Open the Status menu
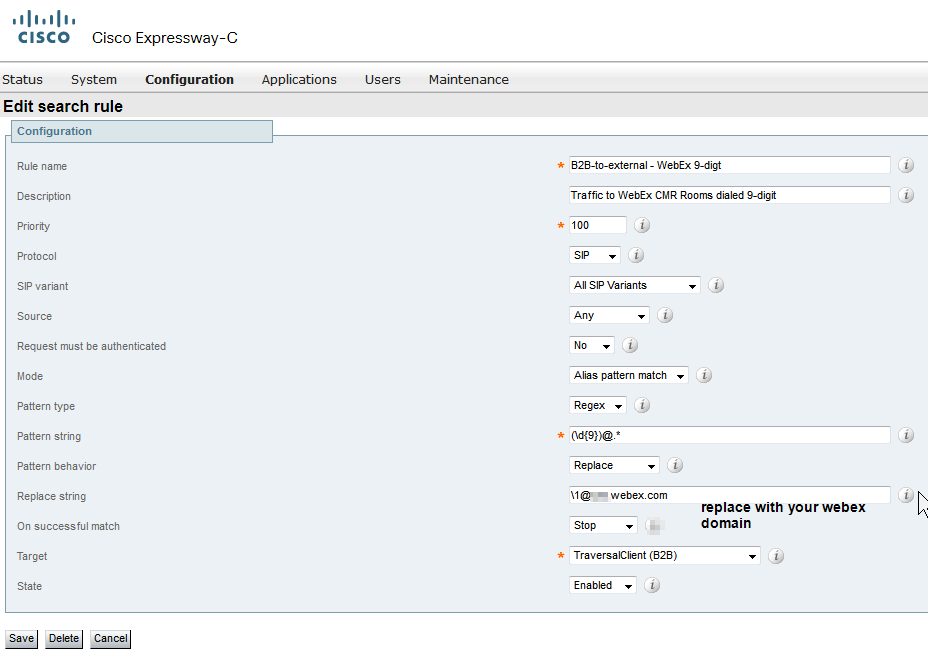 (22, 79)
